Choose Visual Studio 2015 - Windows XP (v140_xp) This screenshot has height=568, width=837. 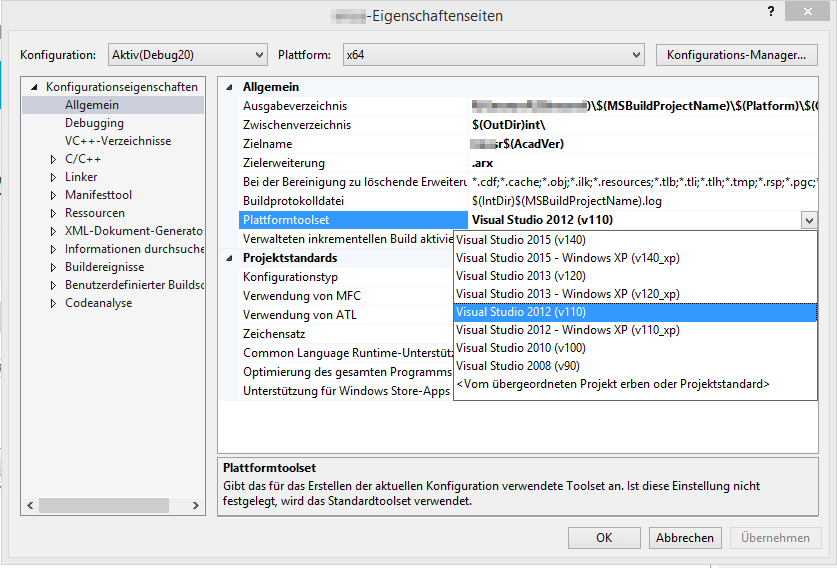635,258
